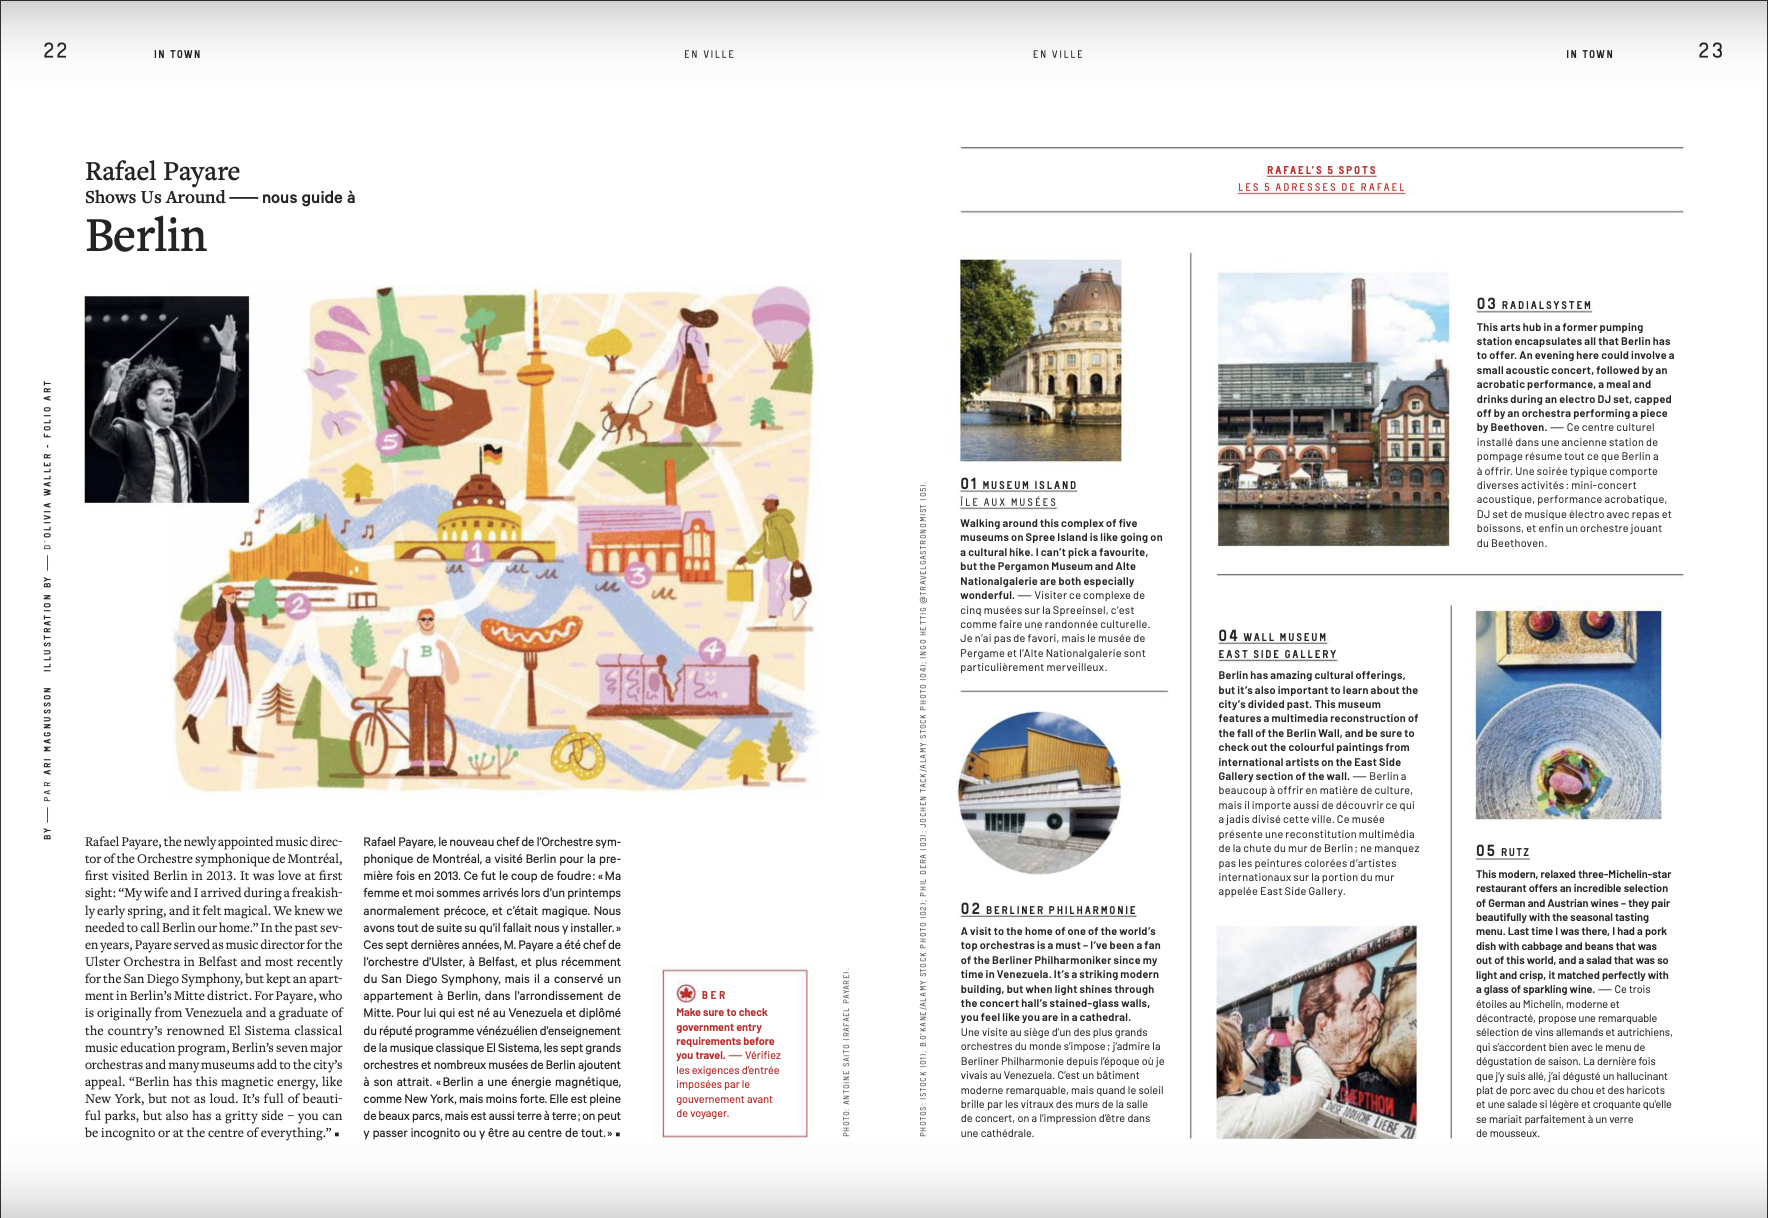This screenshot has width=1768, height=1218.
Task: Click the vertical PHOTOS ISTOCK credits line
Action: [x=923, y=810]
